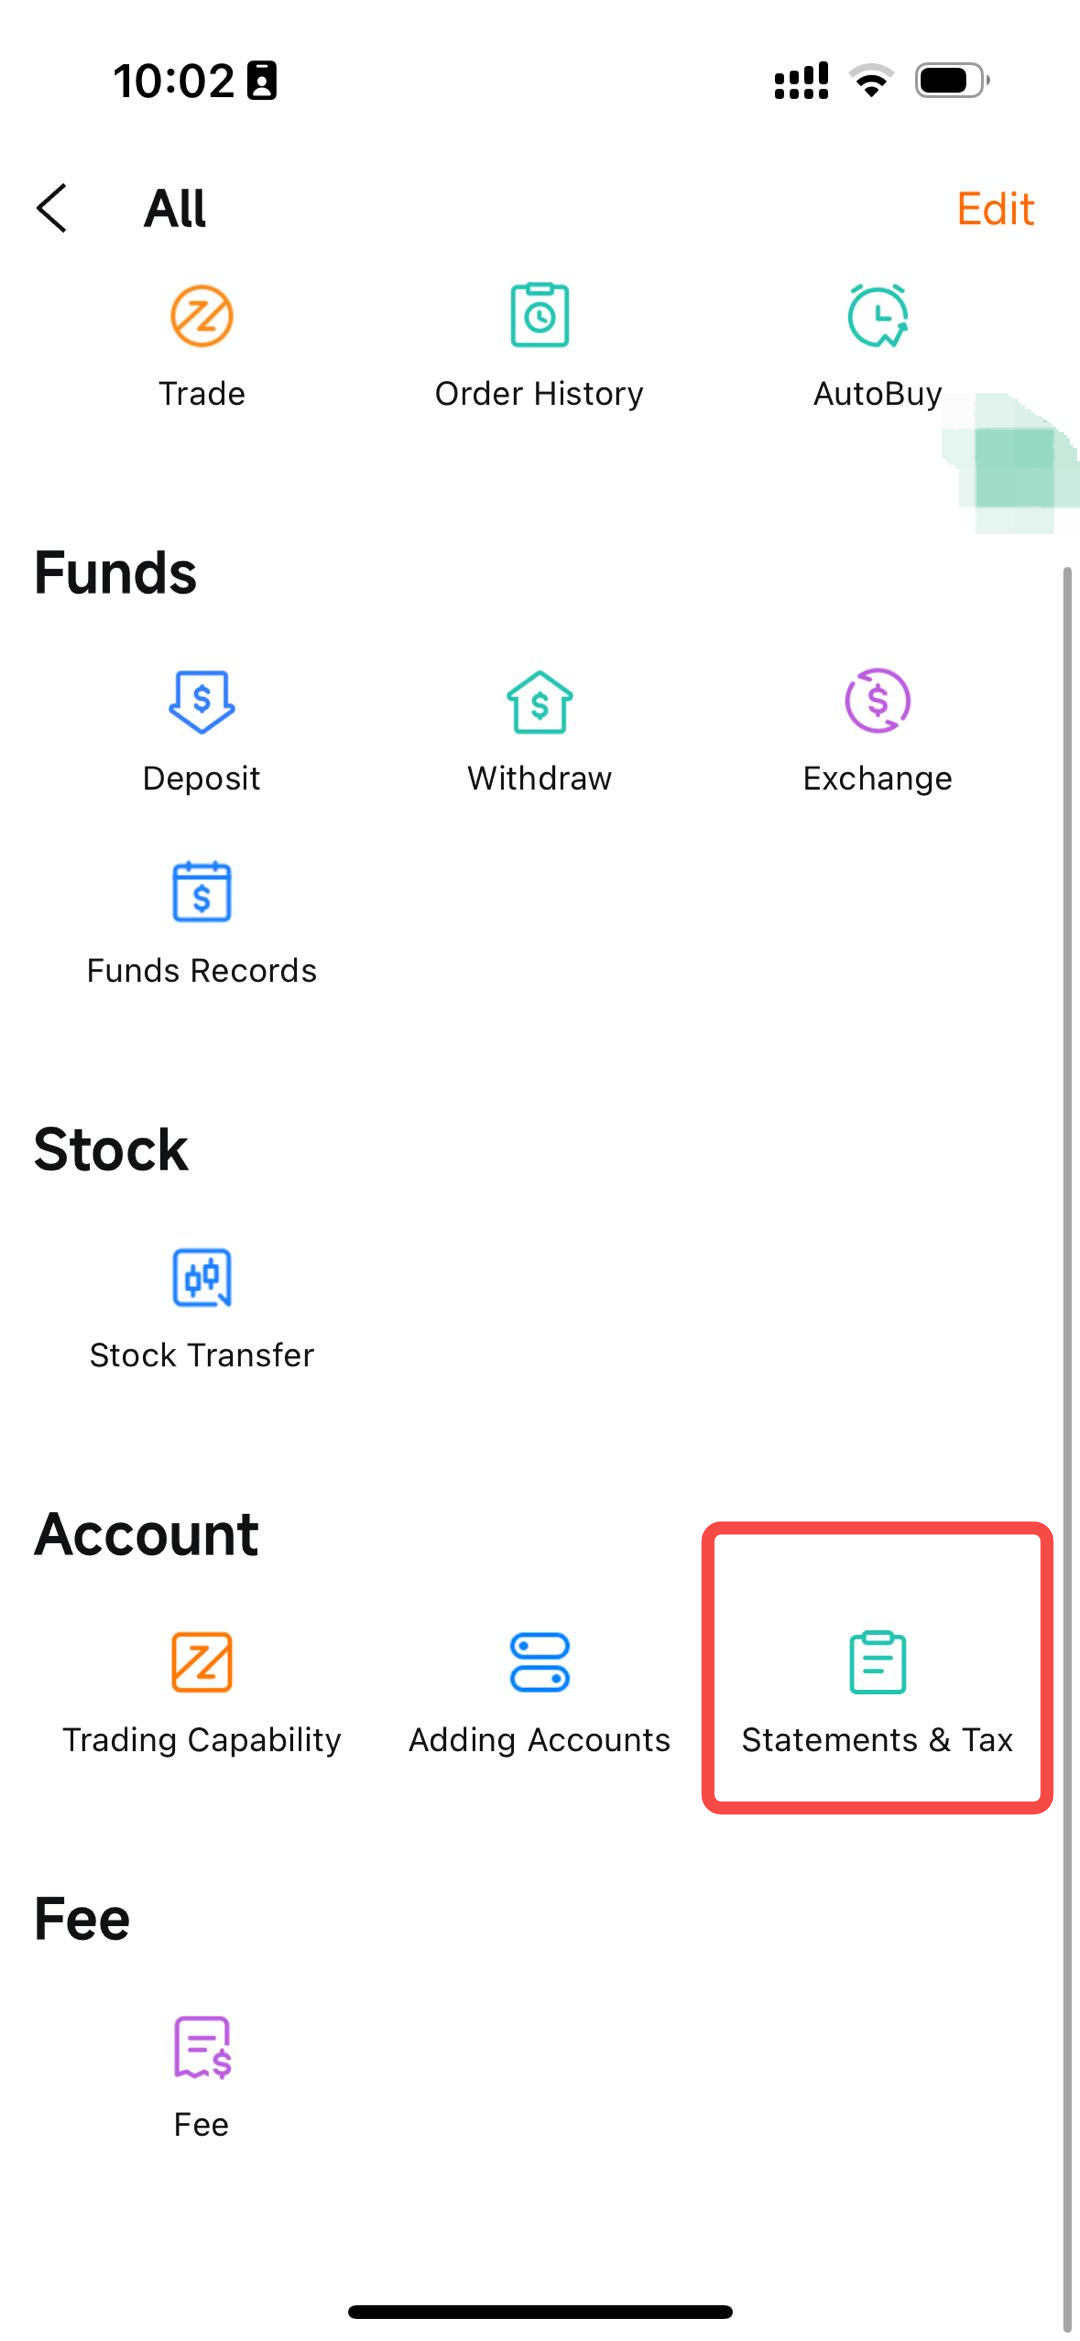1080x2341 pixels.
Task: Tap the battery indicator in the status bar
Action: [x=950, y=81]
